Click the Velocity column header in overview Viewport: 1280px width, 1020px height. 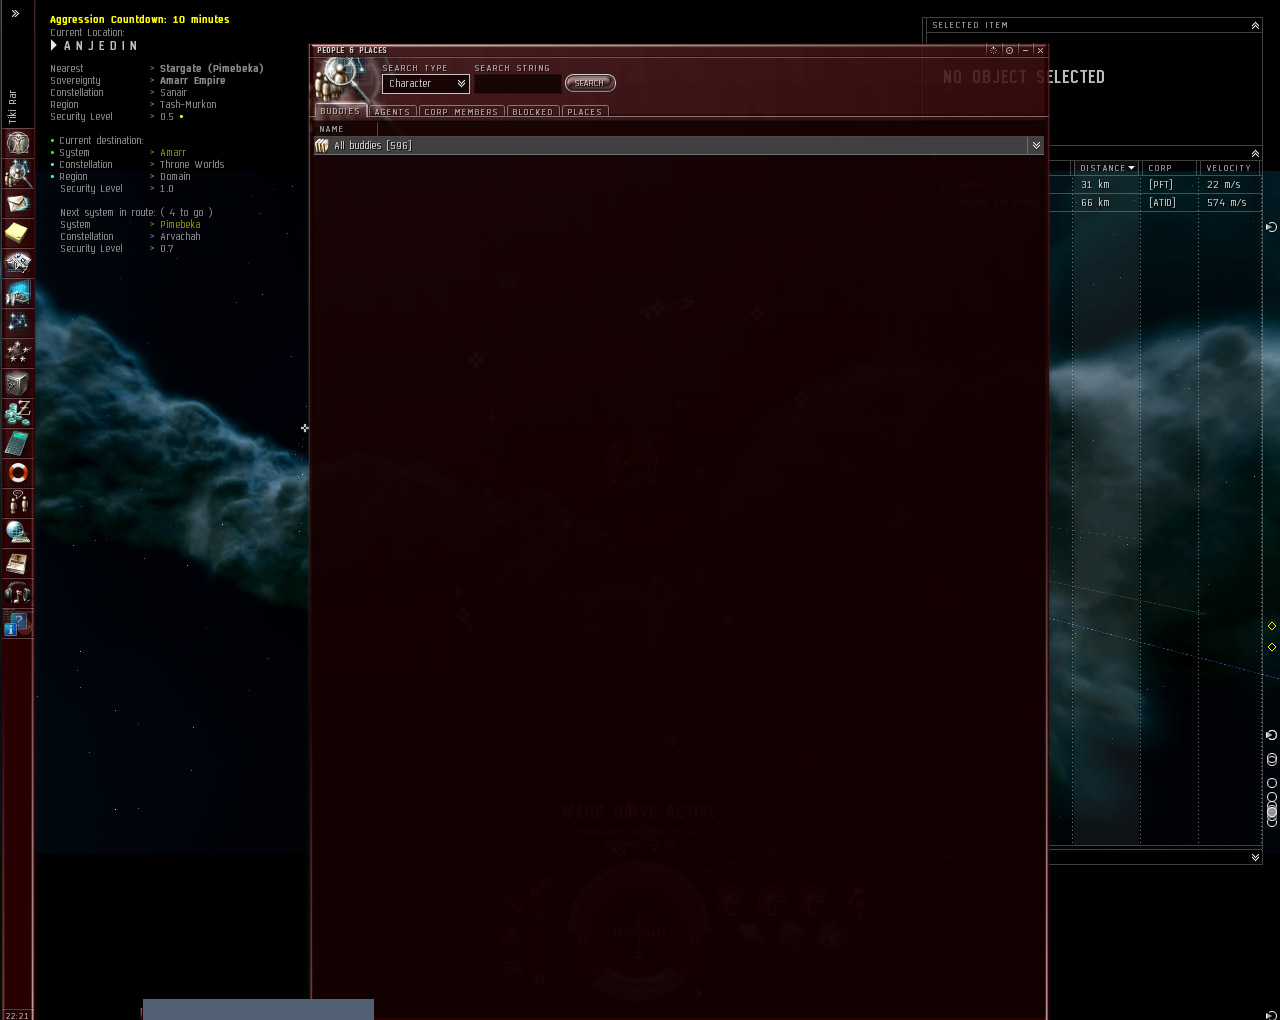[1228, 168]
